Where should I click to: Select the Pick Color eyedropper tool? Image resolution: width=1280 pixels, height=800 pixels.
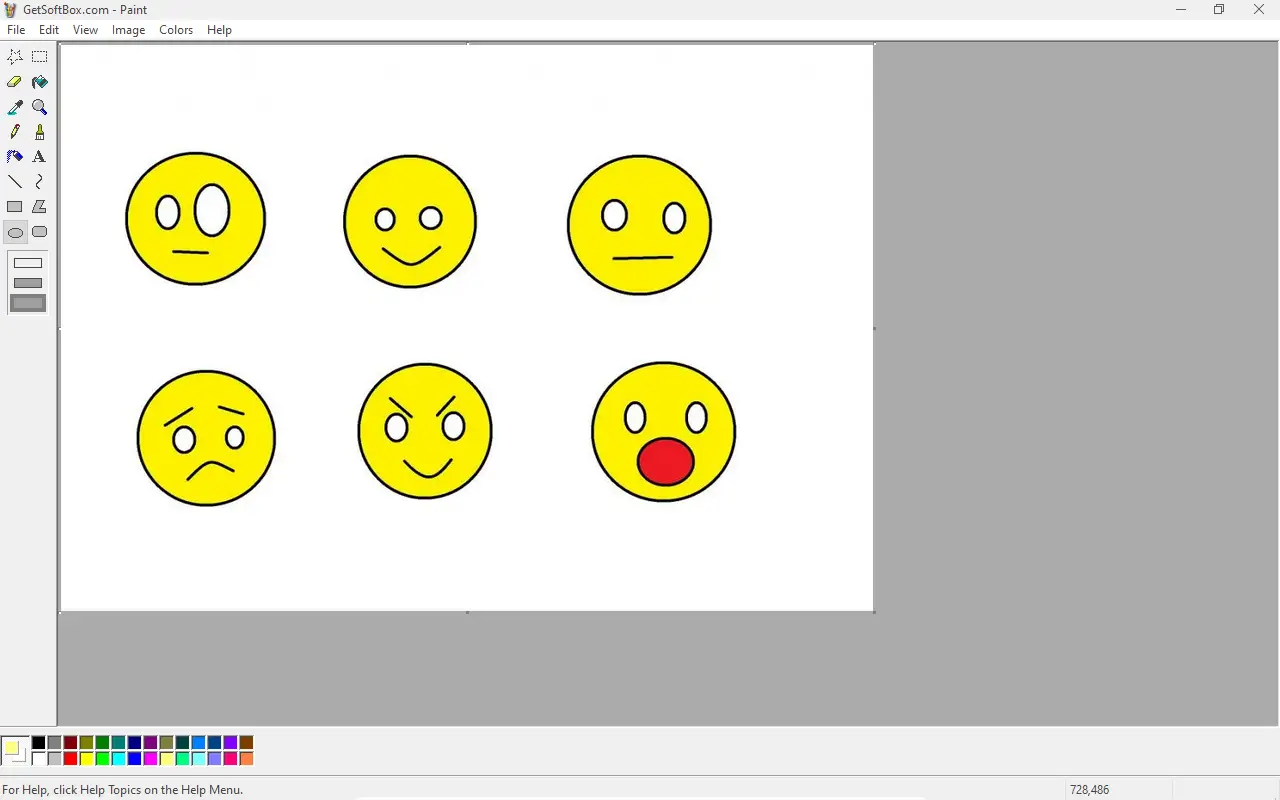(x=15, y=107)
